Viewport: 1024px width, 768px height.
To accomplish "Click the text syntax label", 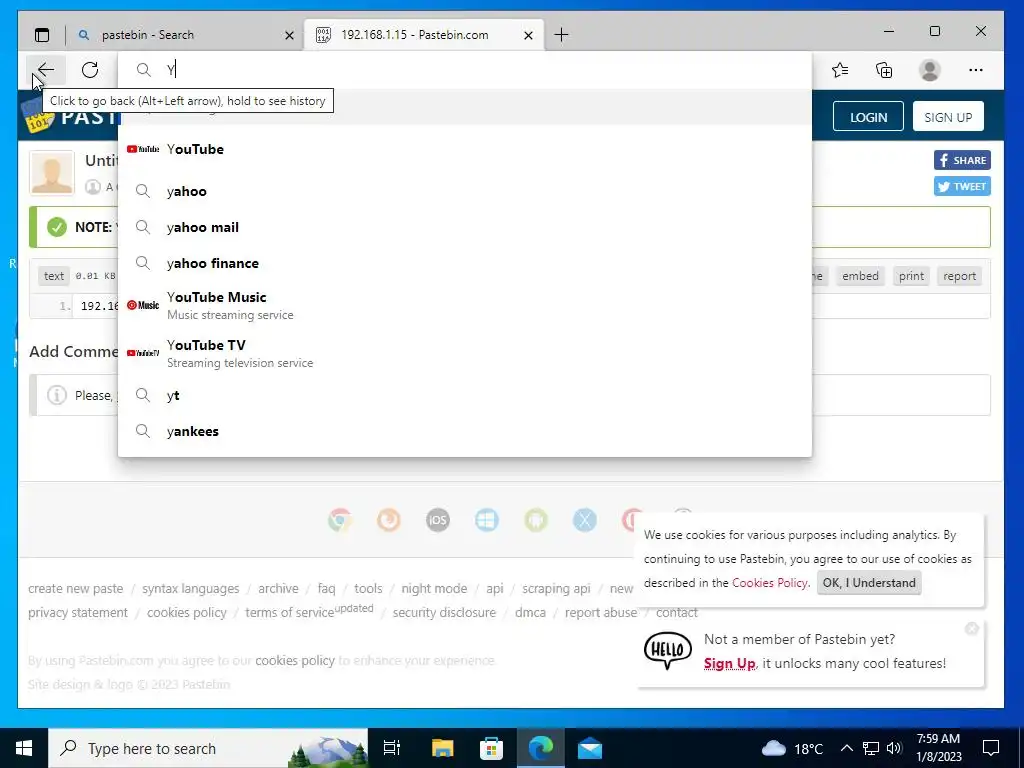I will [54, 276].
